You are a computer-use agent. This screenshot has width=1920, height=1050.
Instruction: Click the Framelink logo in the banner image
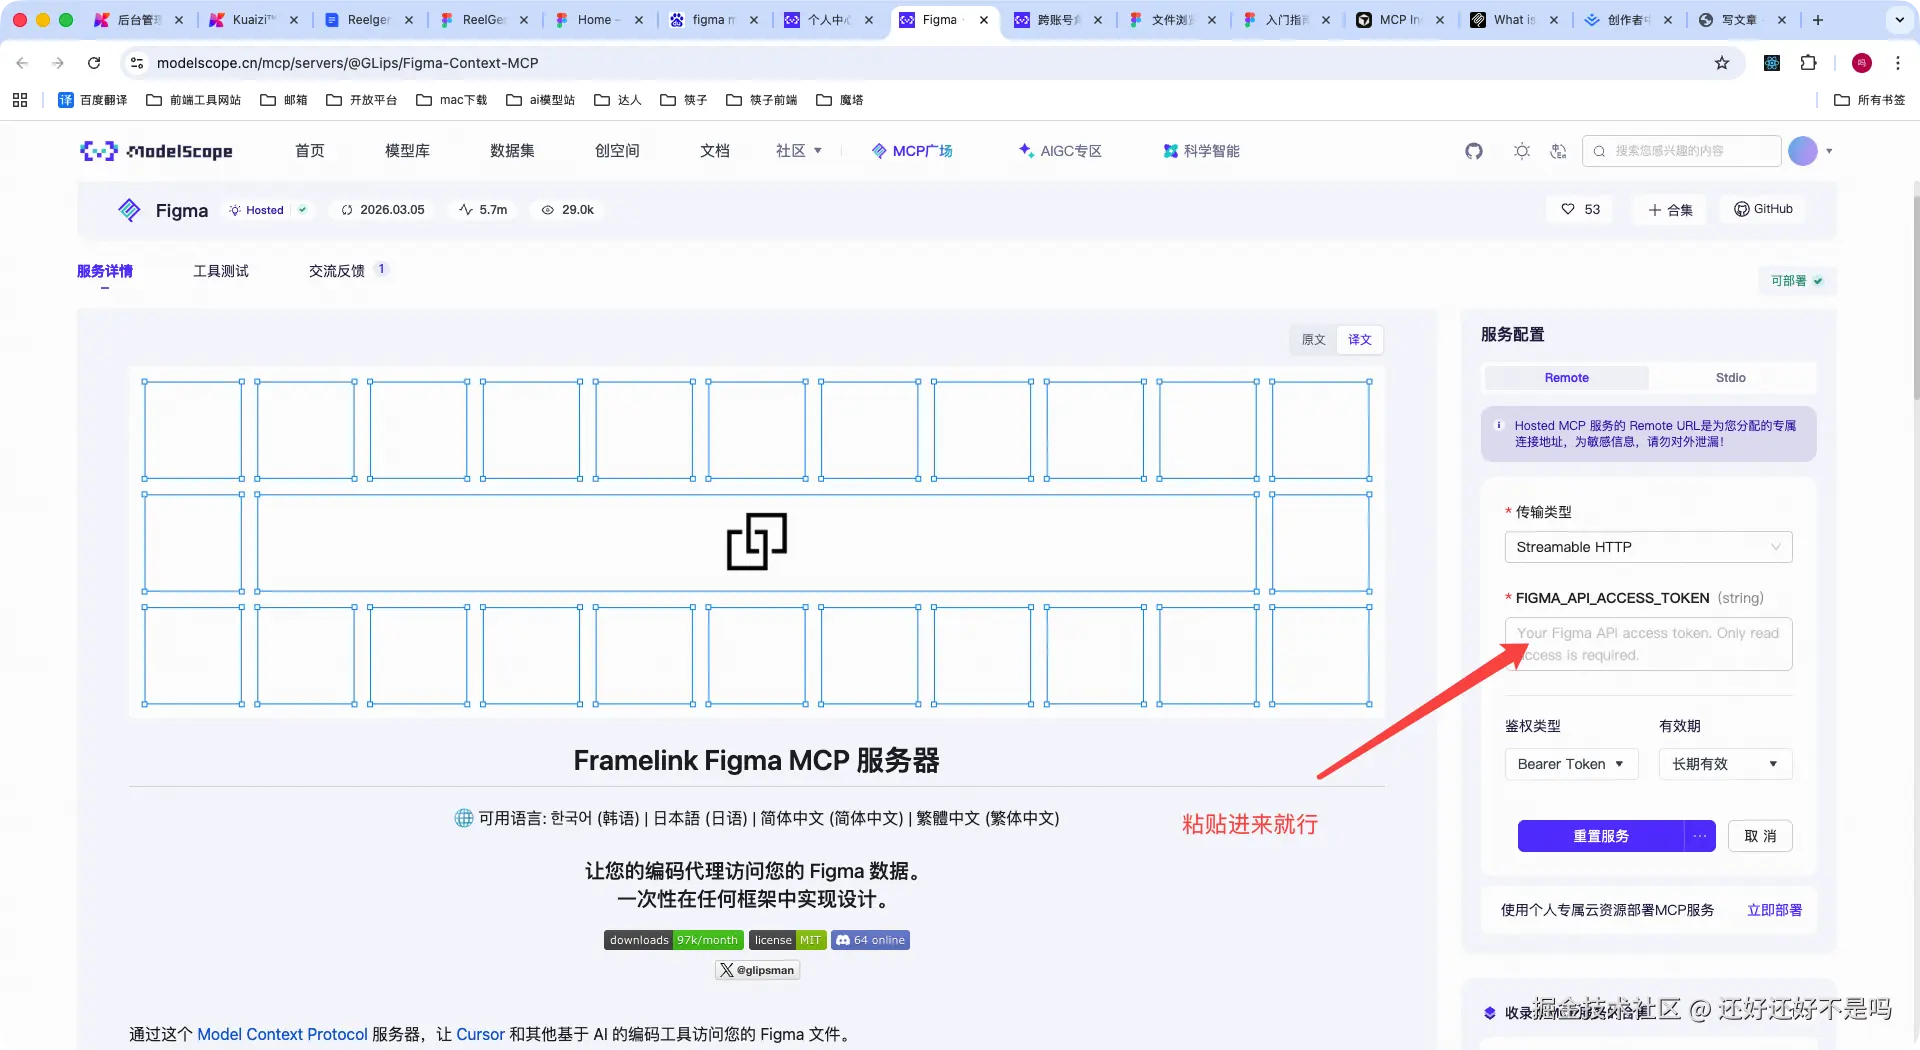click(x=757, y=542)
